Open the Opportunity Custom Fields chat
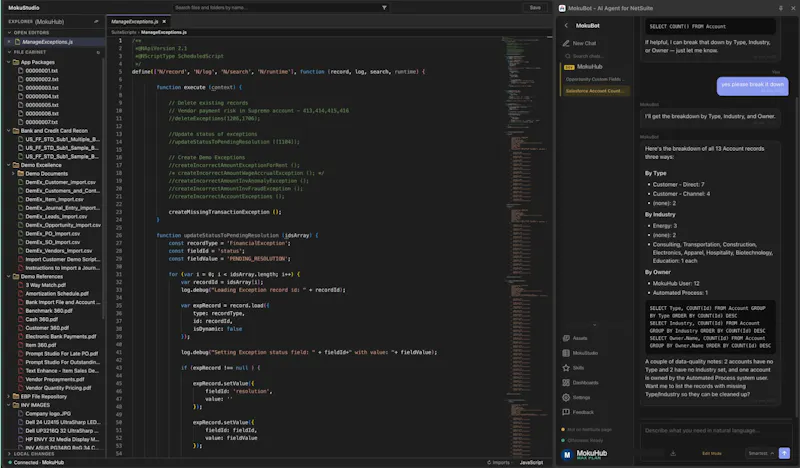This screenshot has width=800, height=468. tap(594, 79)
